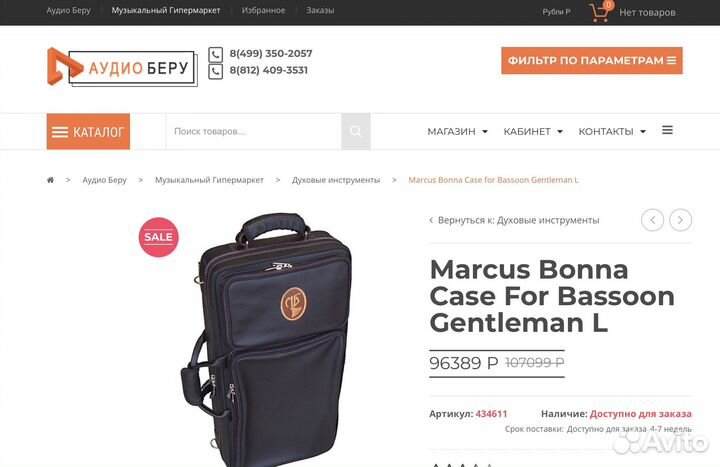
Task: Open Фильтр по параметрам
Action: 592,61
